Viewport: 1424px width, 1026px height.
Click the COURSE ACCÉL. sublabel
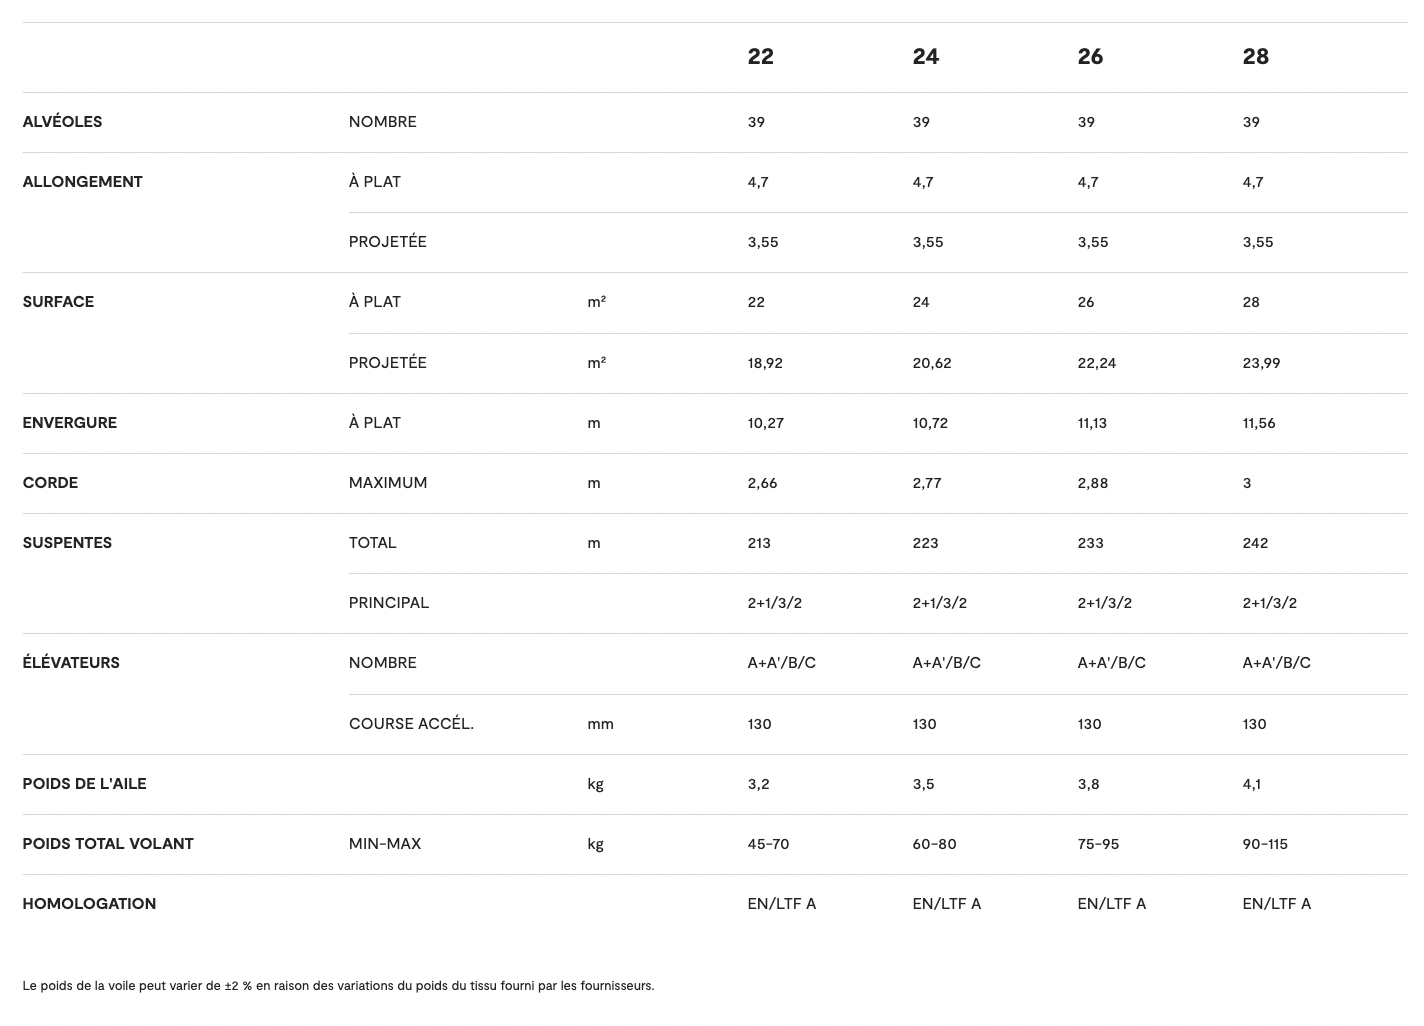click(411, 724)
